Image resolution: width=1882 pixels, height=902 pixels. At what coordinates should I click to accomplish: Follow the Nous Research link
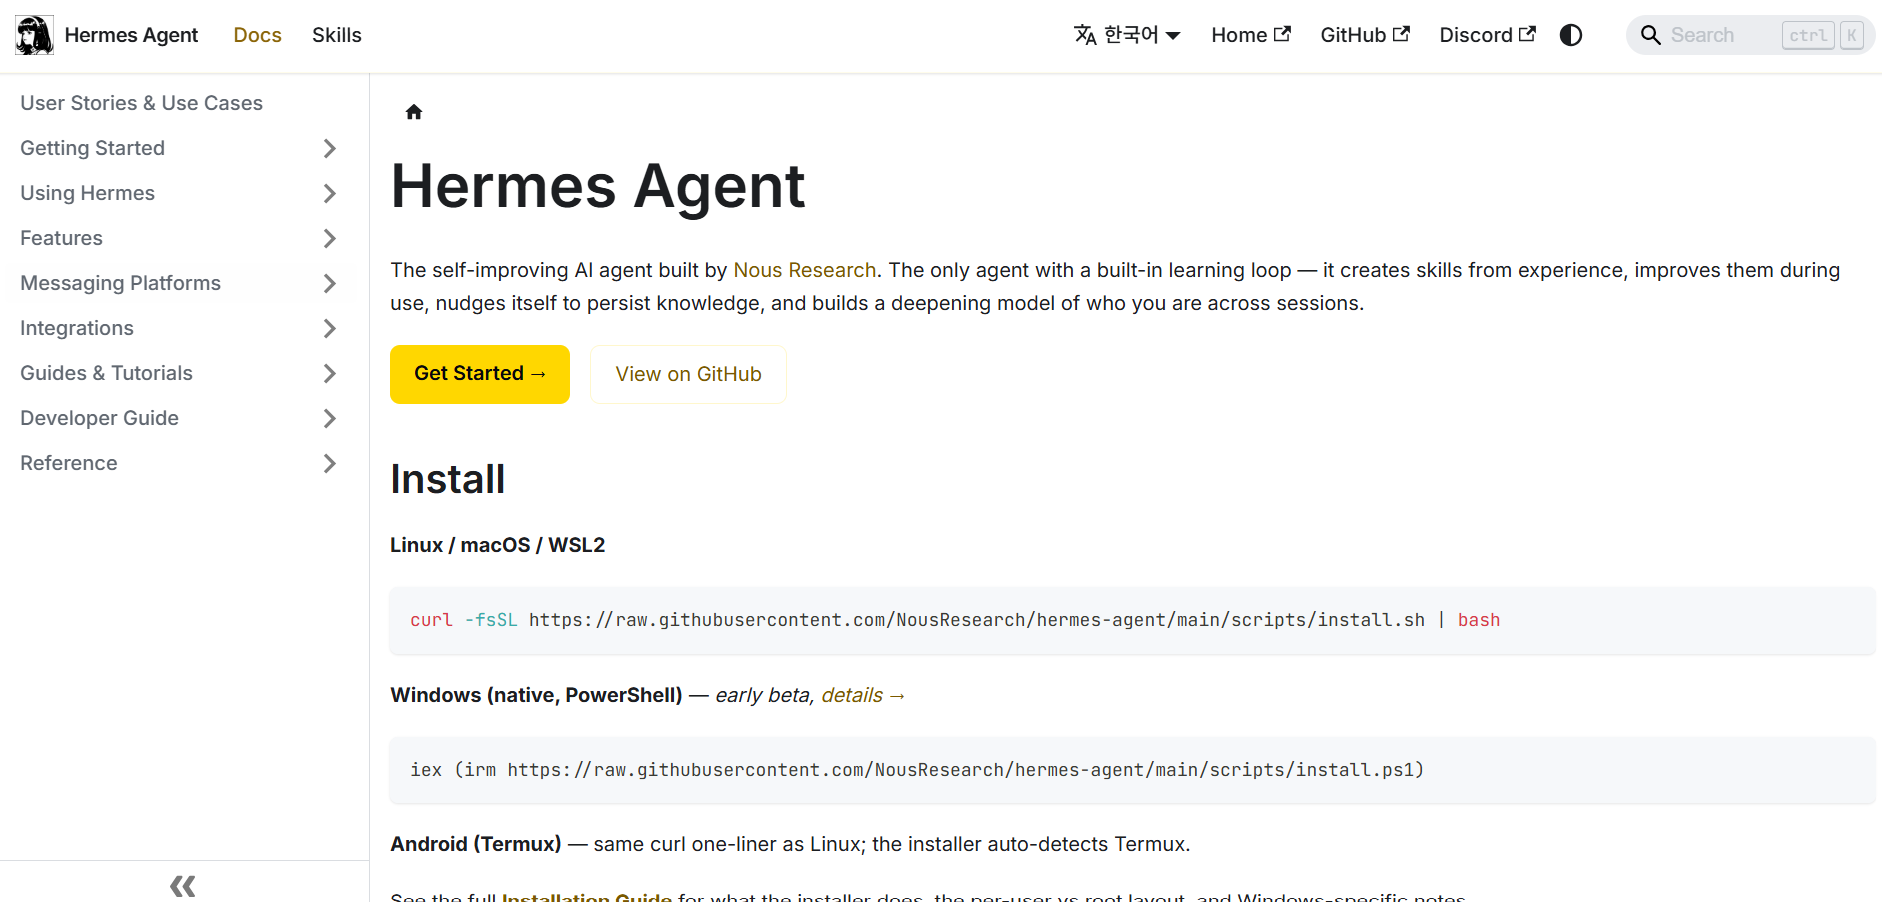point(804,270)
